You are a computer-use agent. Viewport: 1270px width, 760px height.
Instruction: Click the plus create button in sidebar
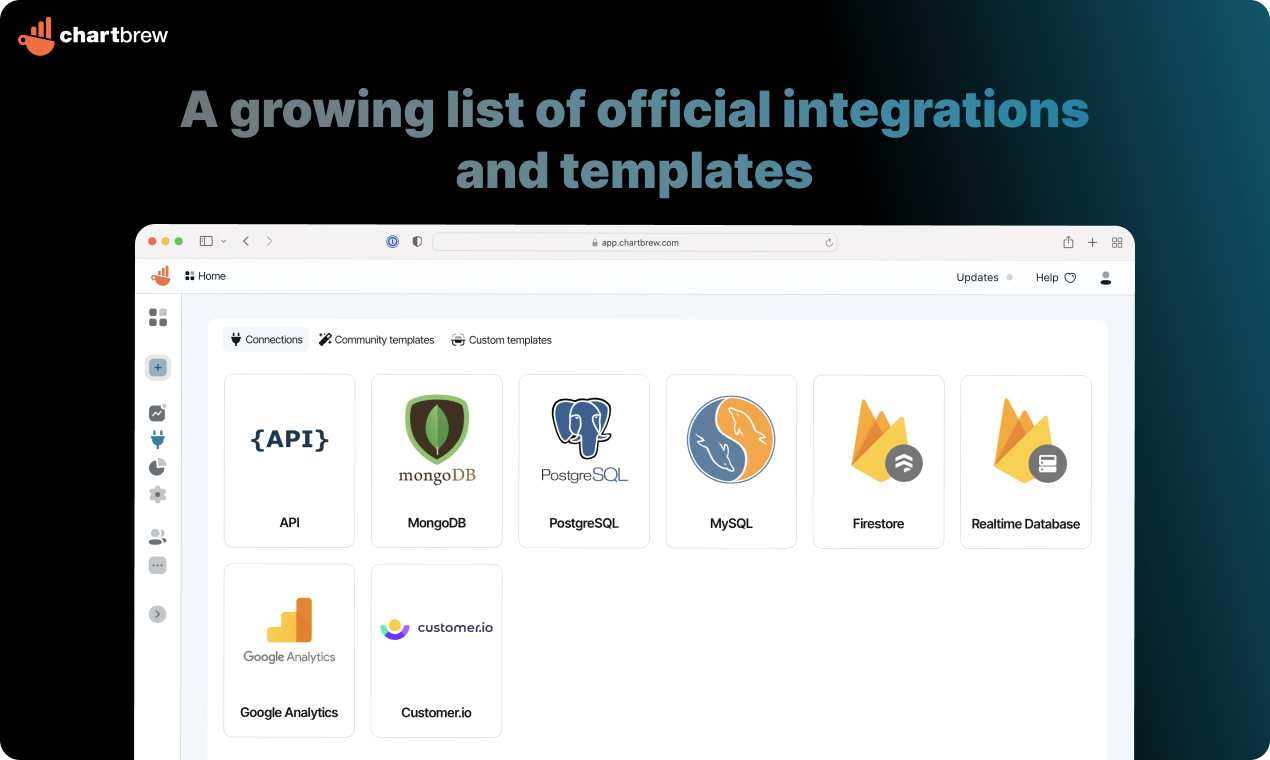click(x=158, y=367)
